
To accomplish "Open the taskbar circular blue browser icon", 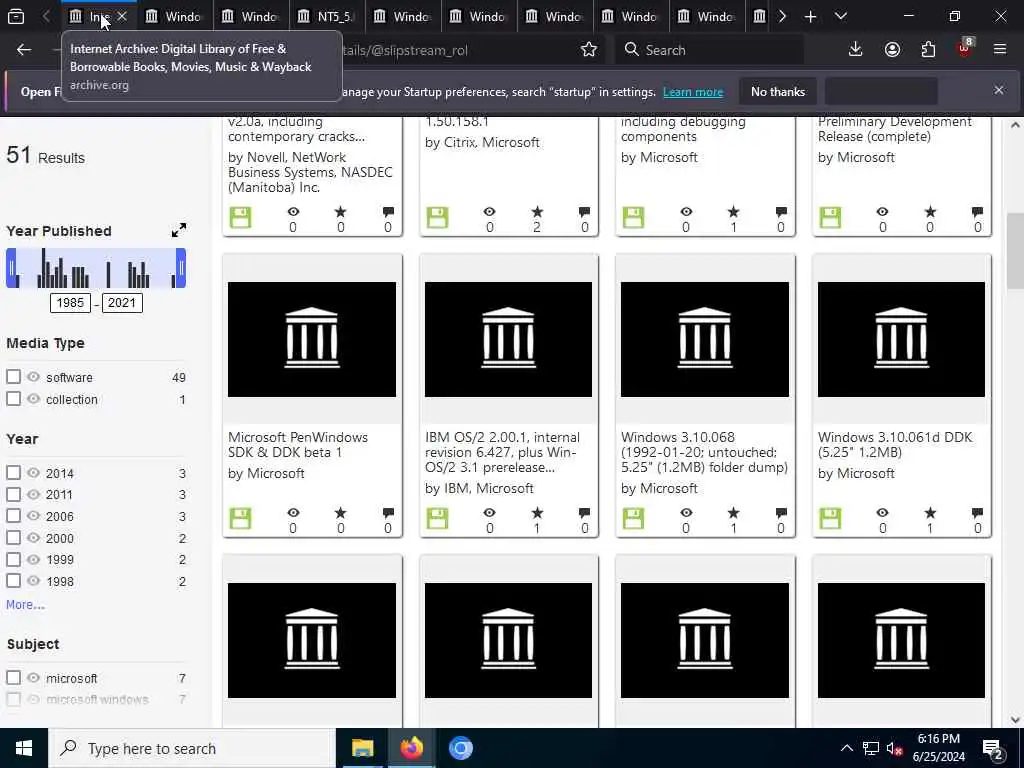I will click(x=460, y=748).
